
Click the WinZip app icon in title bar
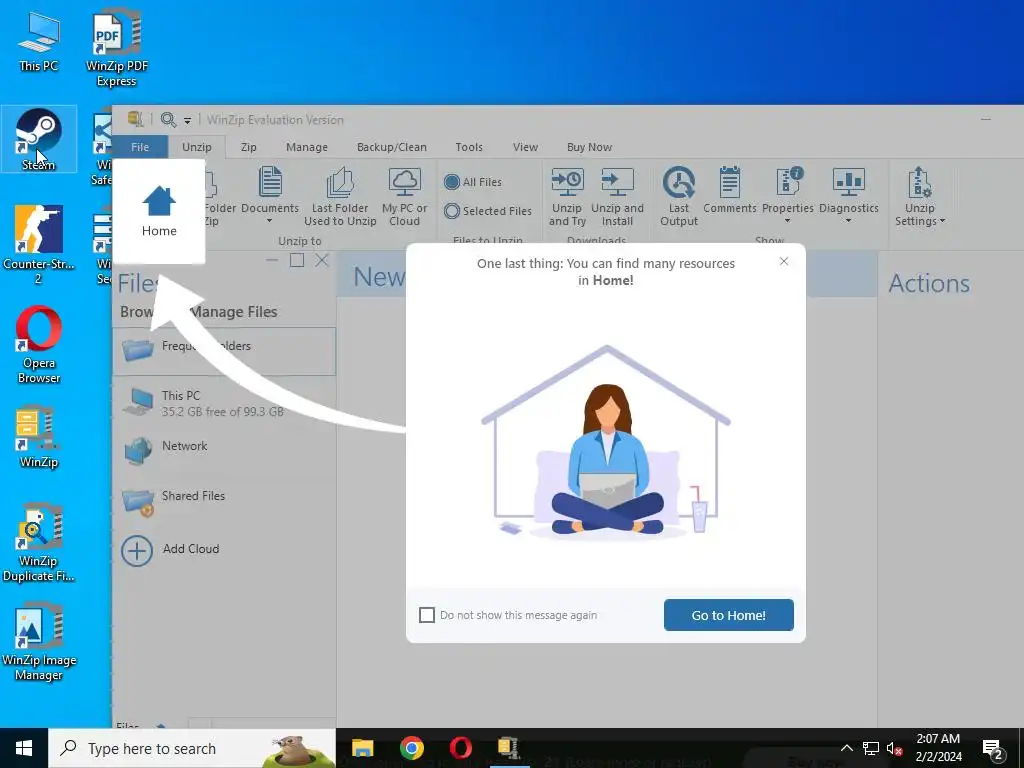click(135, 119)
